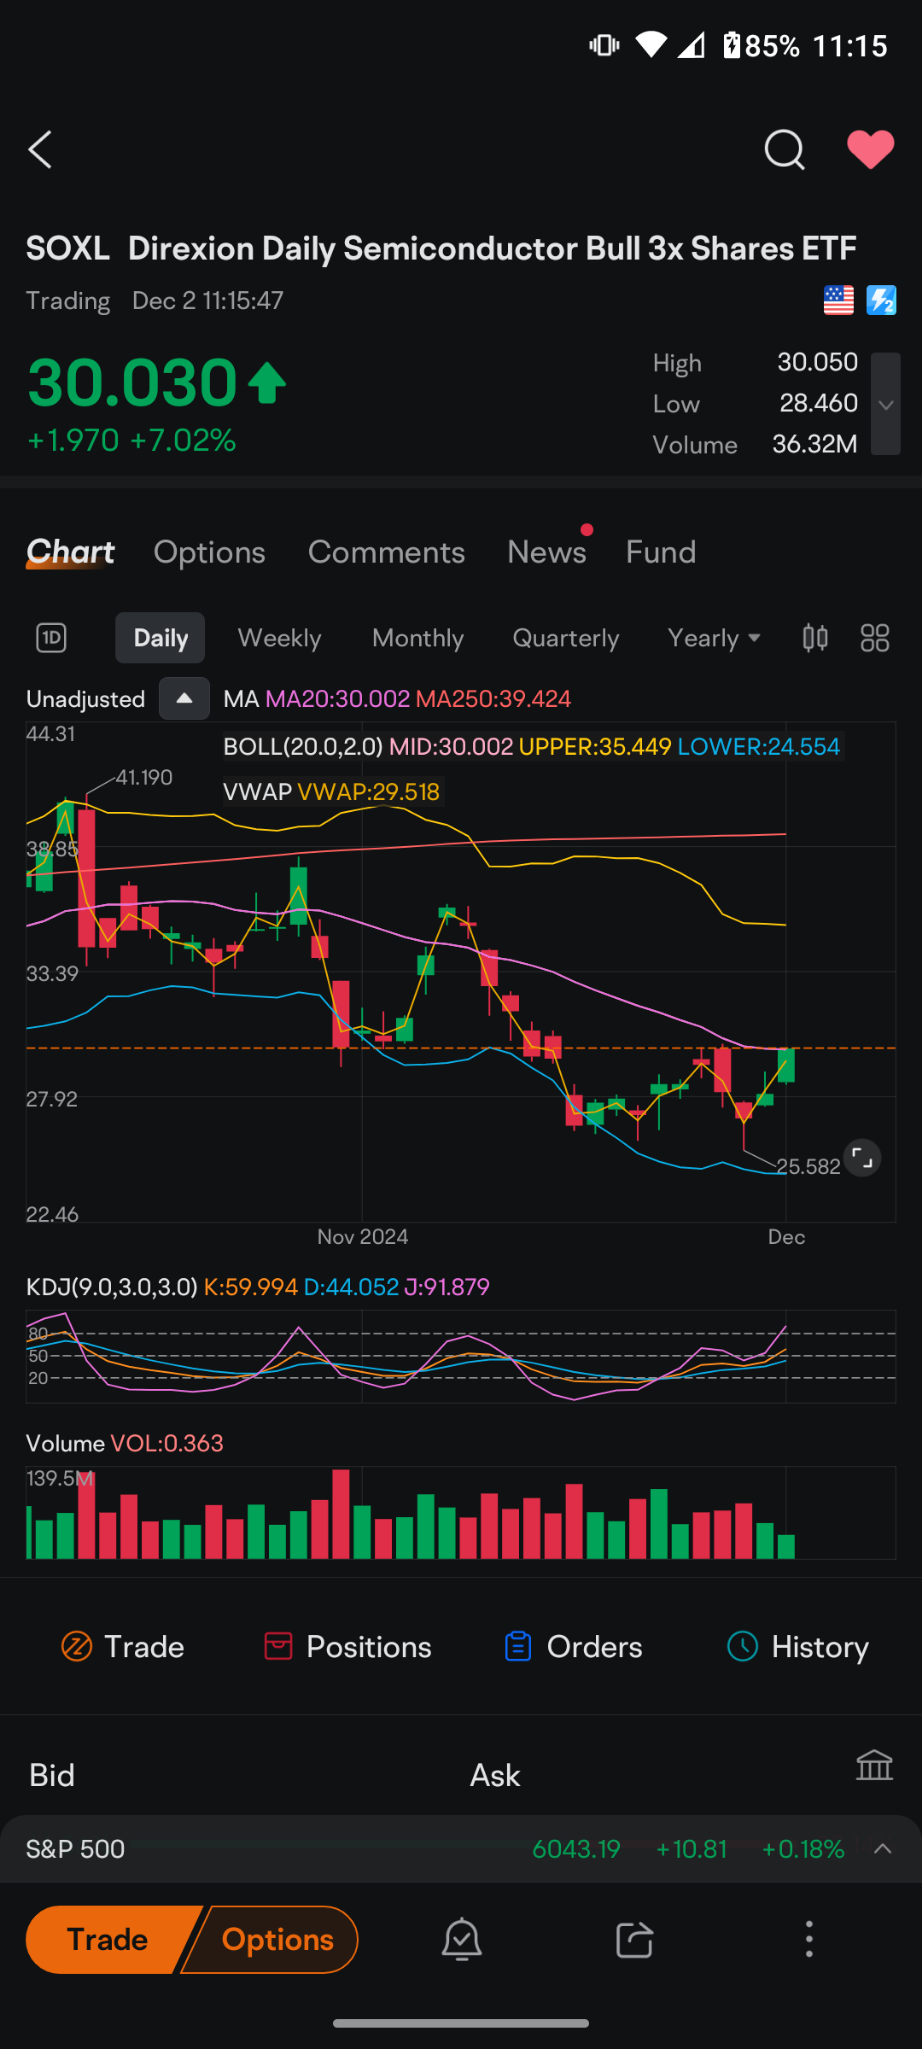Tap the orange Trade button

point(107,1939)
